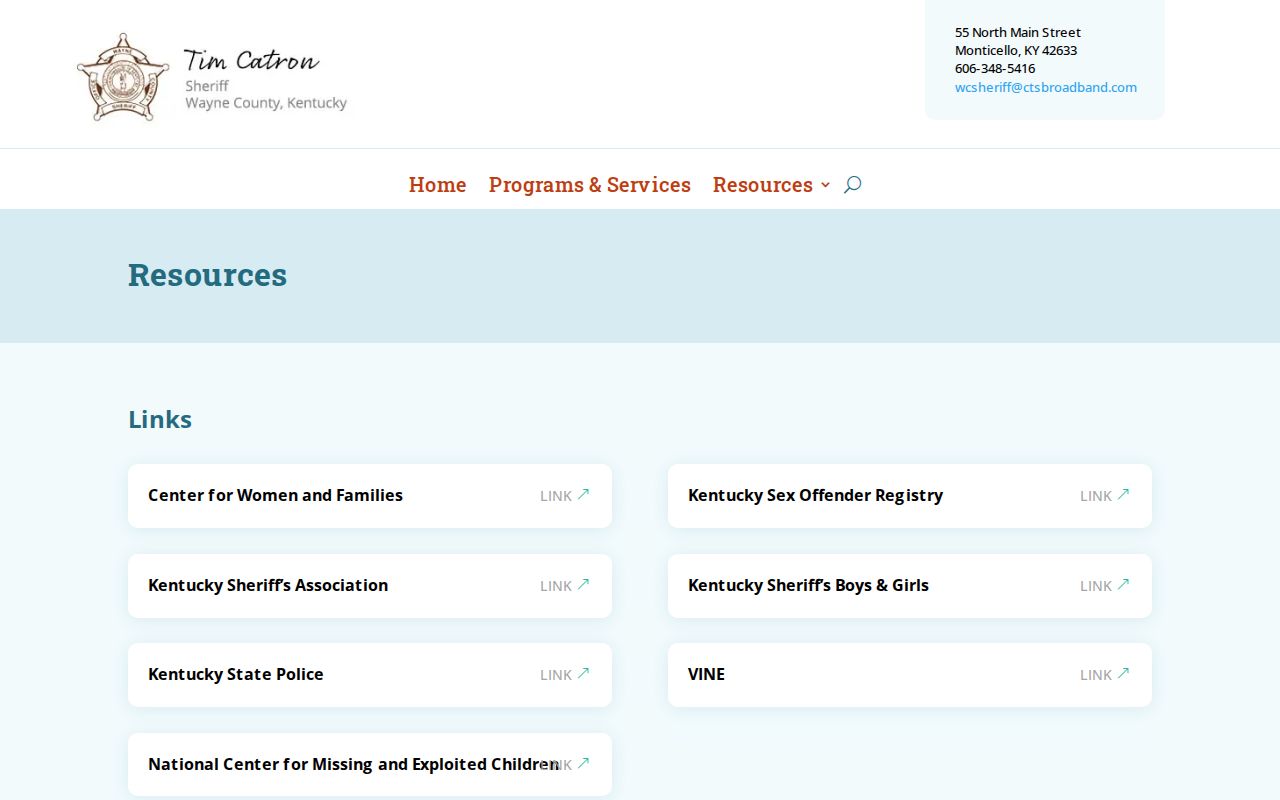The height and width of the screenshot is (800, 1280).
Task: Click the Tim Catron Sheriff name text
Action: point(251,61)
